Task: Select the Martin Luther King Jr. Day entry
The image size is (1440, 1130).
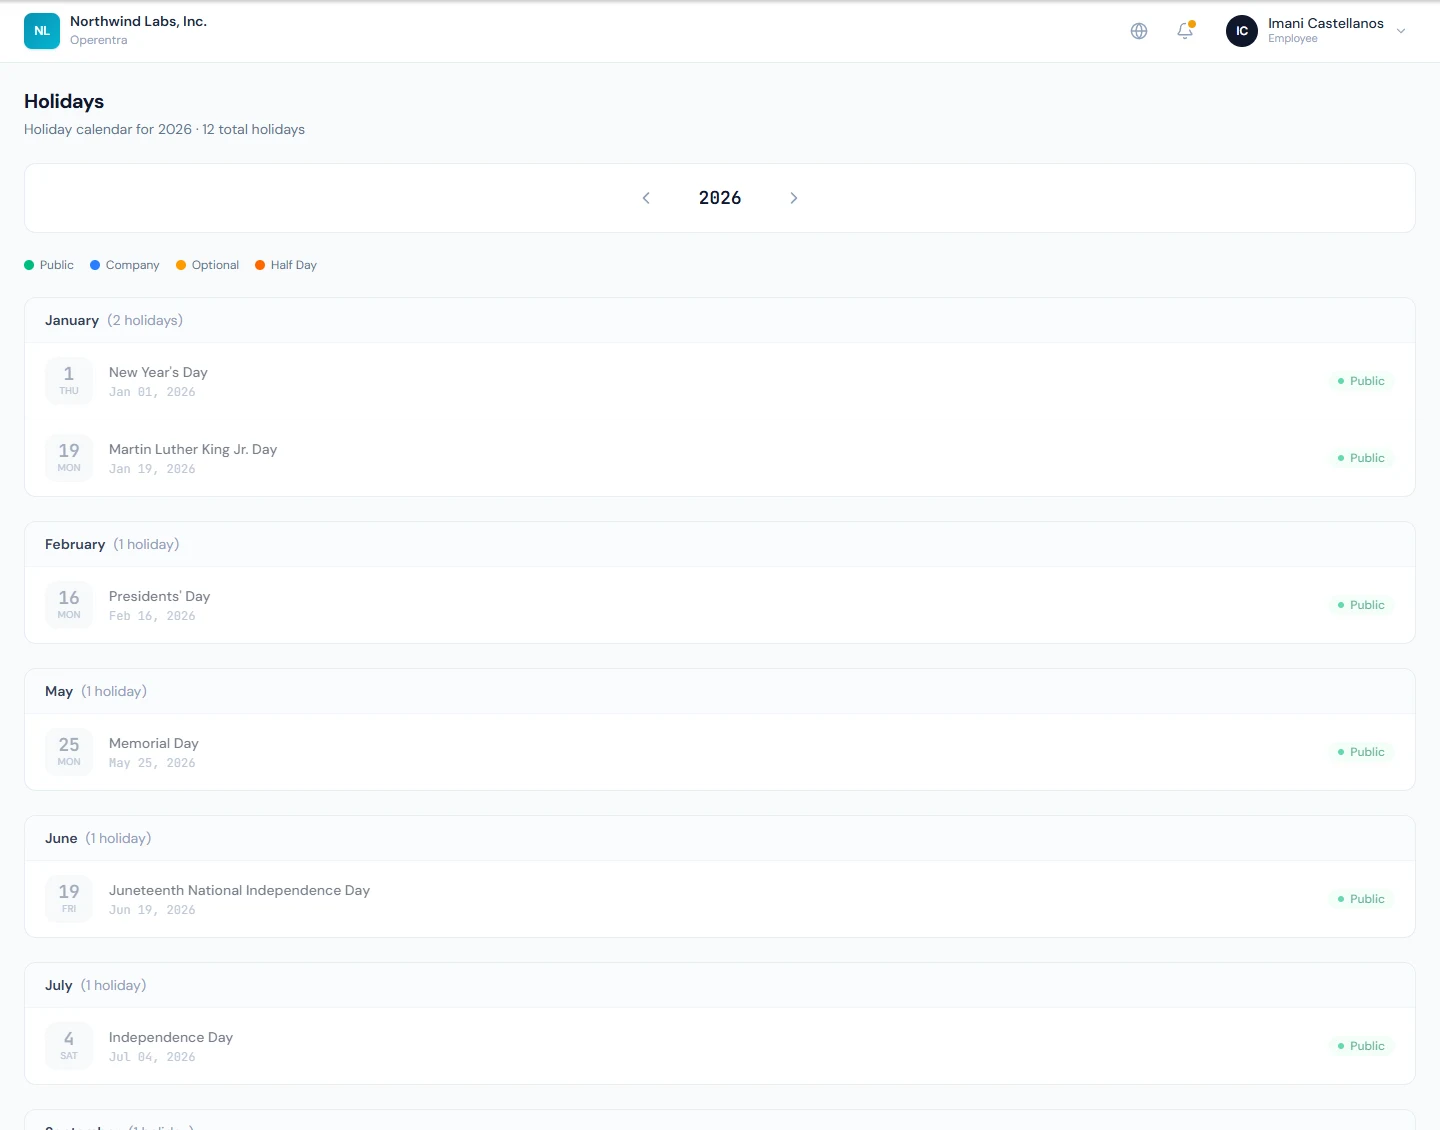Action: [x=720, y=458]
